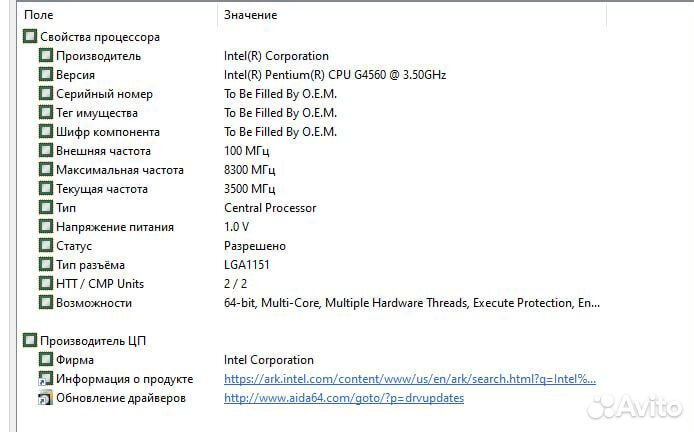Select the 'Версия' field label
This screenshot has height=432, width=694.
point(75,75)
